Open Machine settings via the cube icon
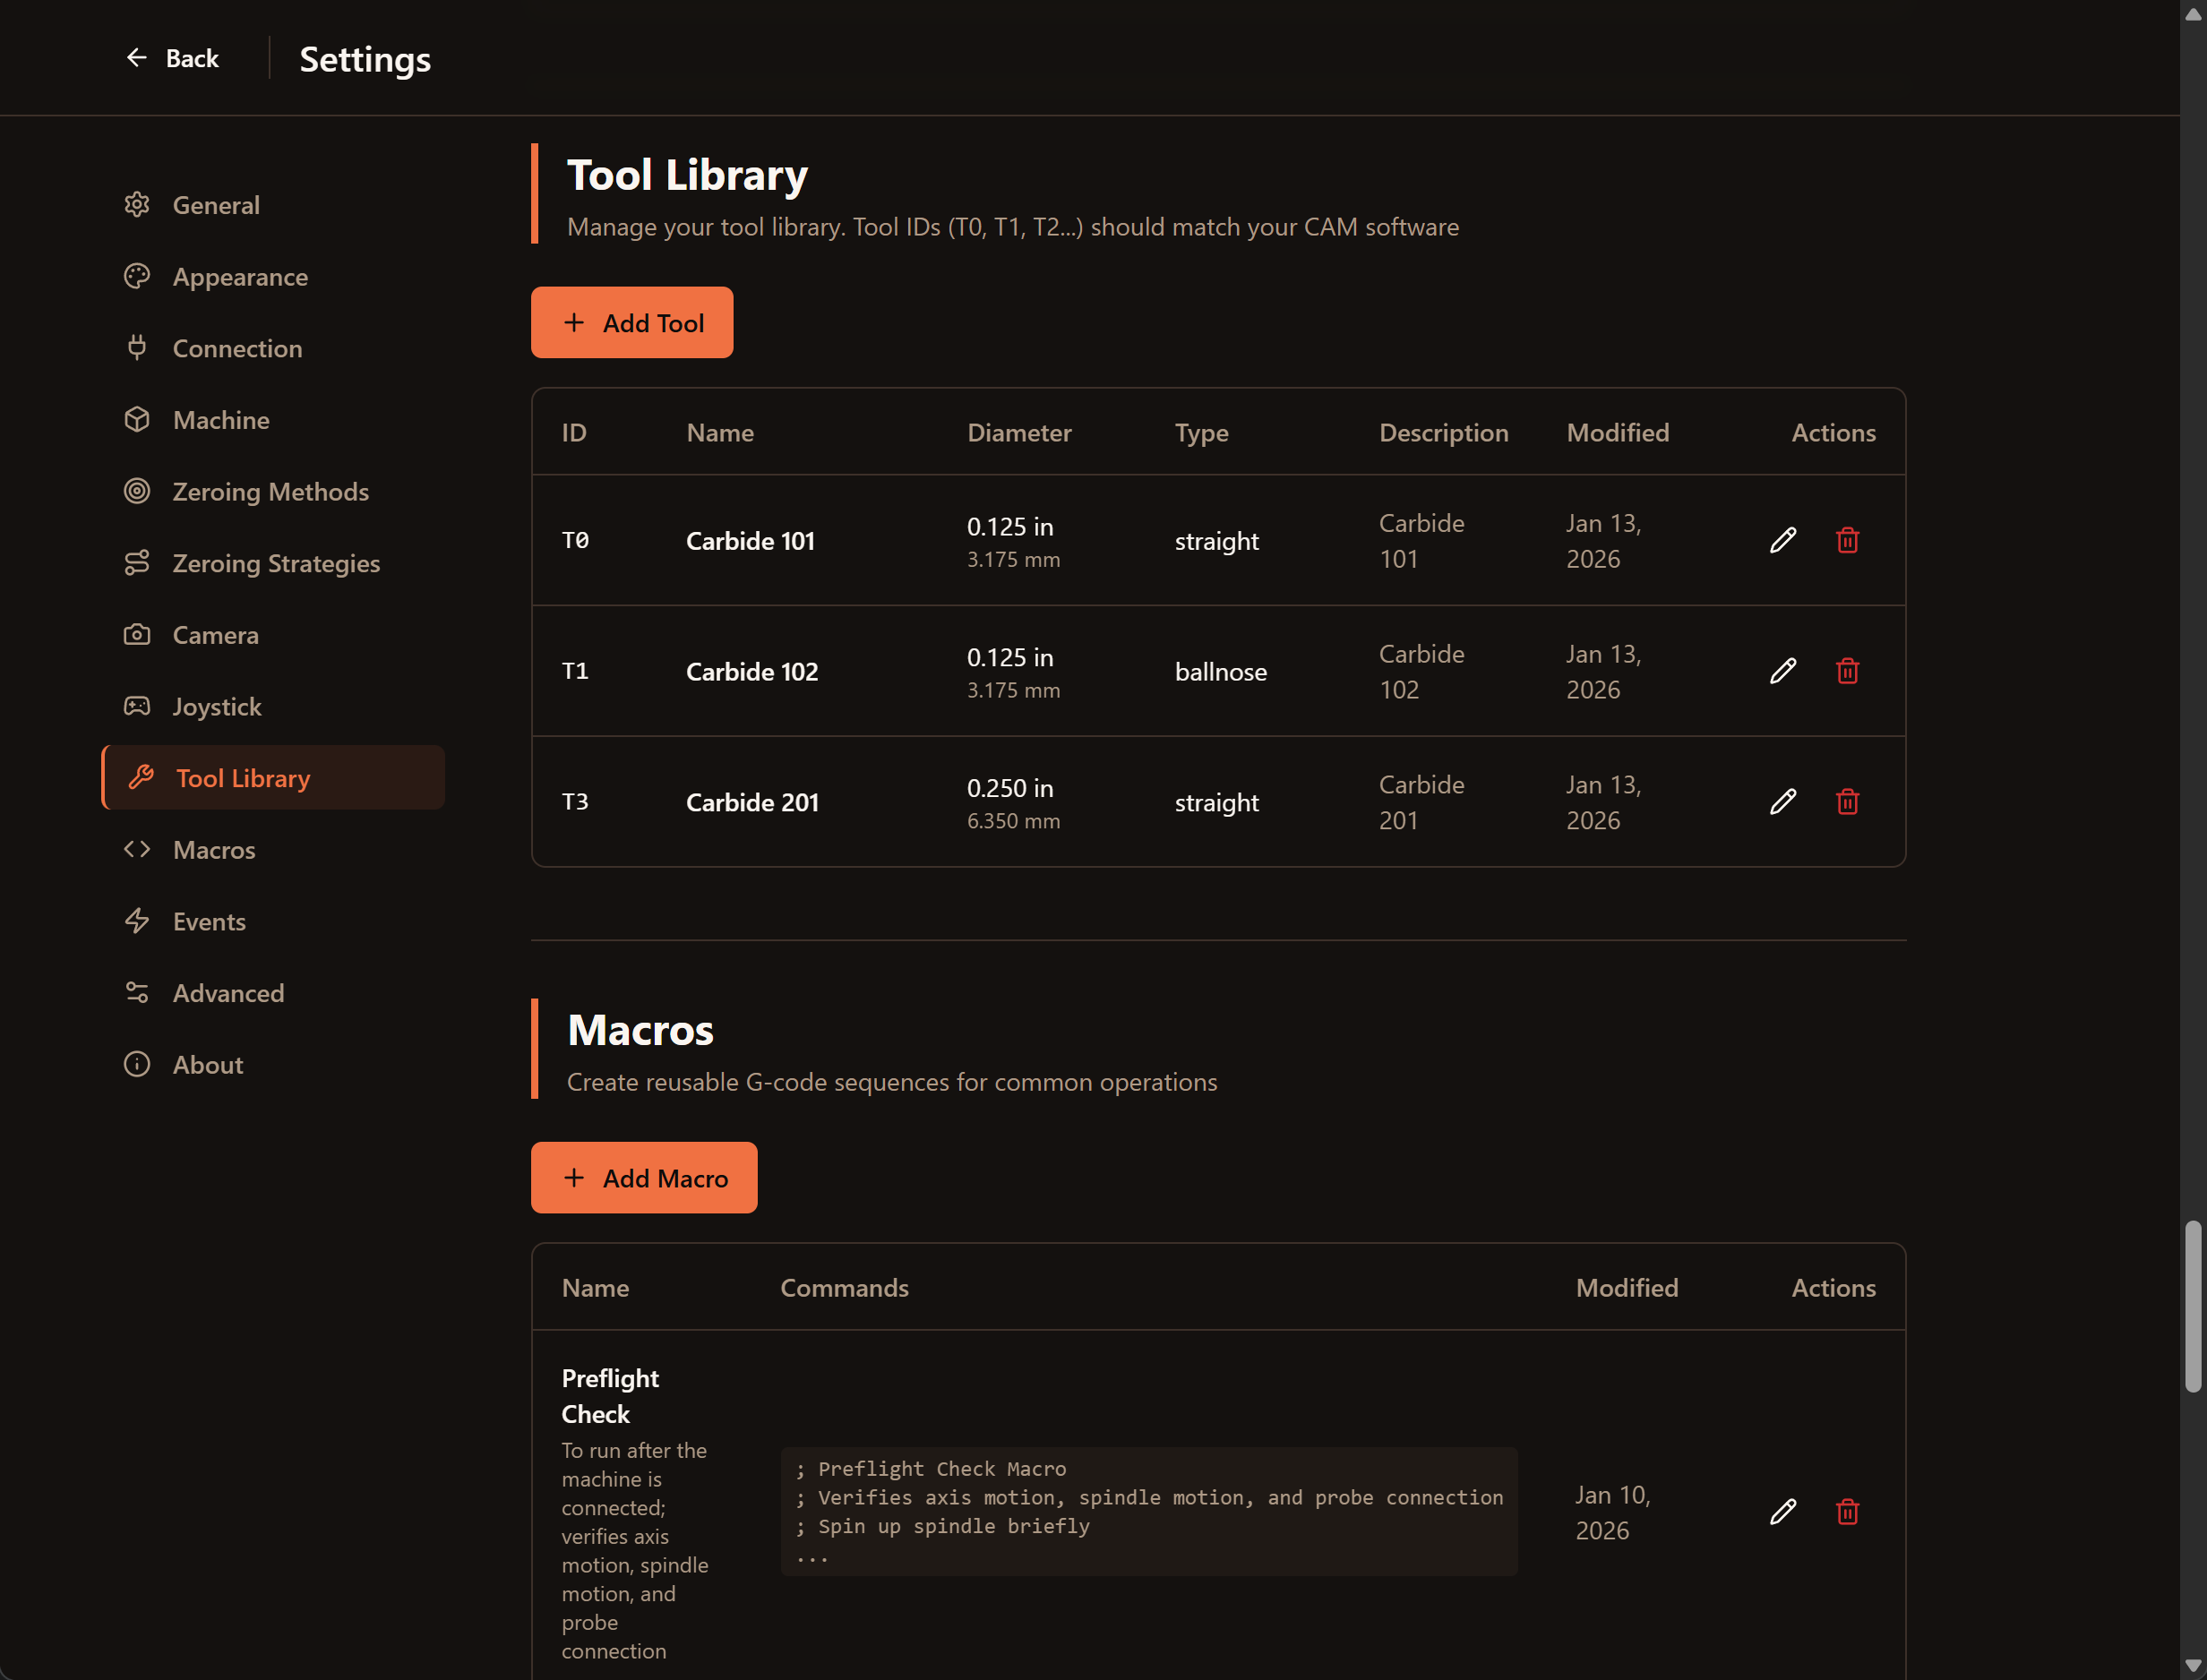 [x=137, y=419]
